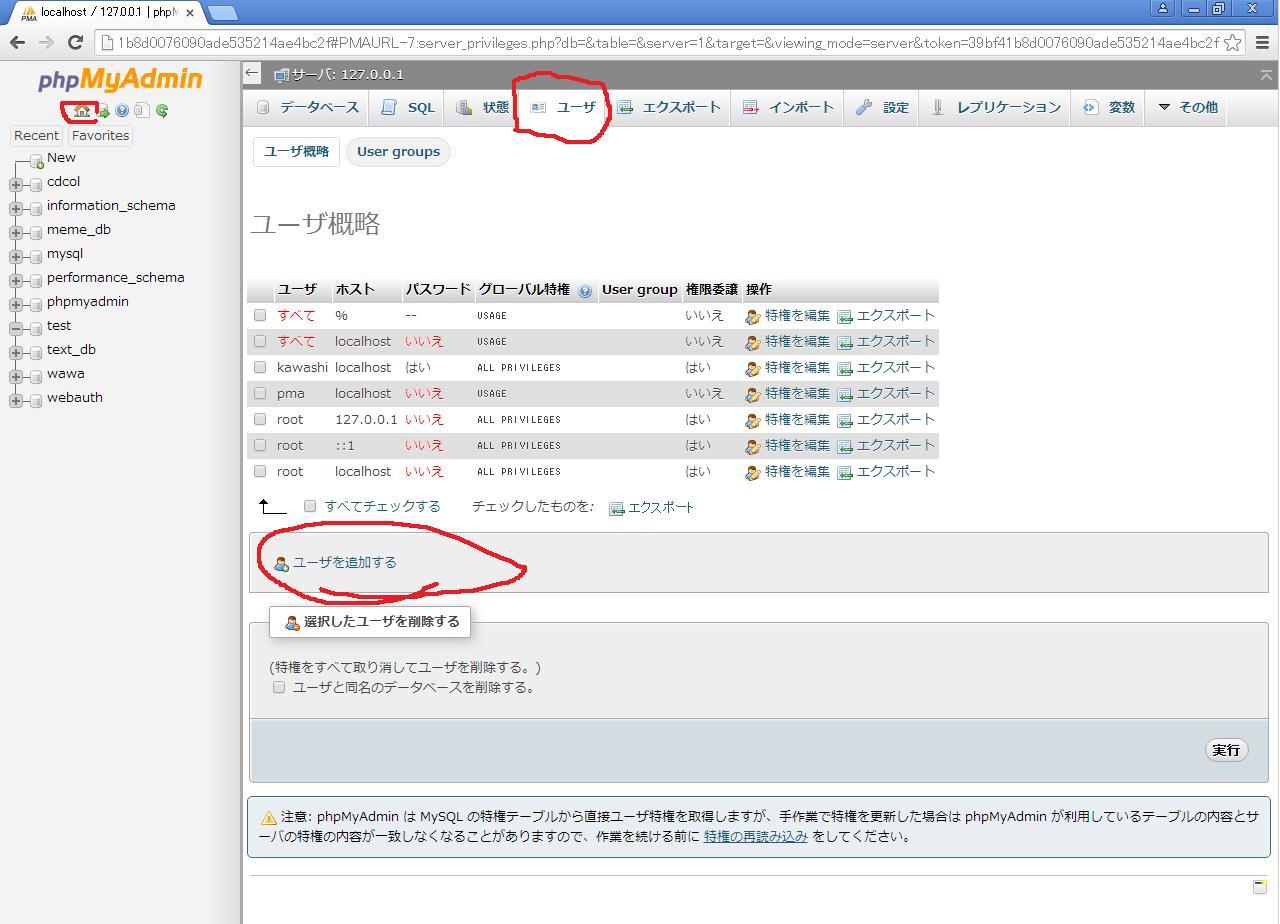Open the SQL tab
The image size is (1280, 924).
408,107
